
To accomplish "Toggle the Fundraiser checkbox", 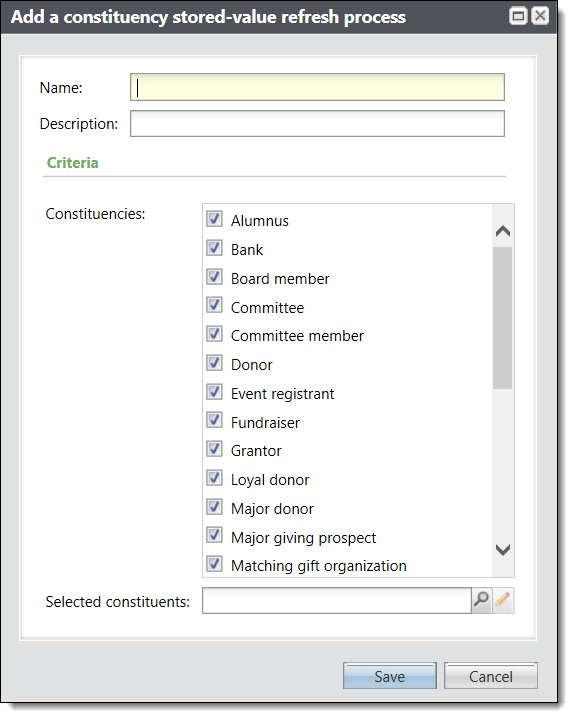I will (214, 420).
